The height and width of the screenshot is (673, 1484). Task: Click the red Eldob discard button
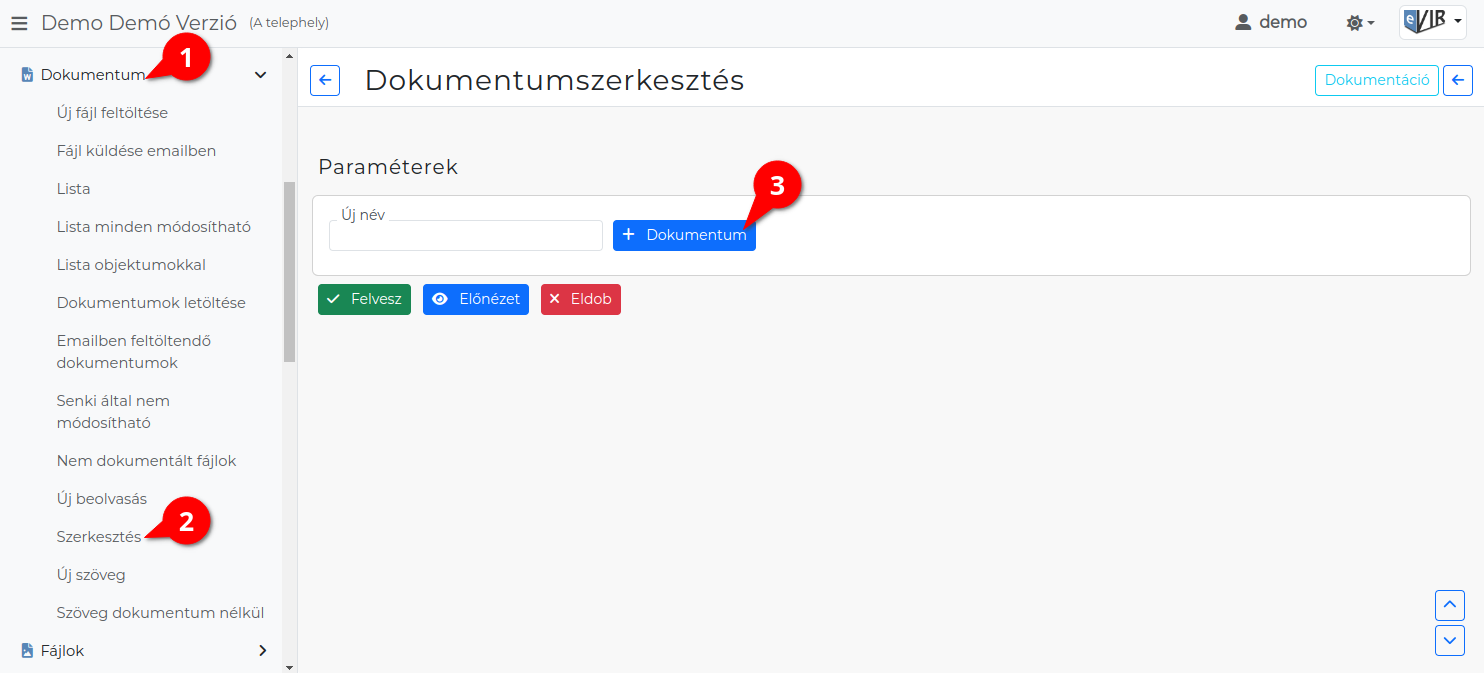(580, 299)
